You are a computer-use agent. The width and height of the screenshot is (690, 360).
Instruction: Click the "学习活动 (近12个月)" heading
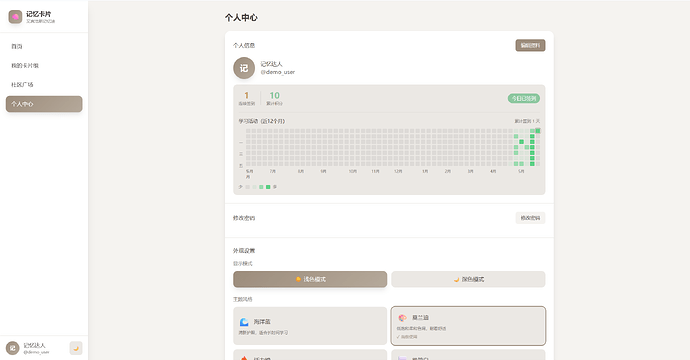pyautogui.click(x=262, y=121)
